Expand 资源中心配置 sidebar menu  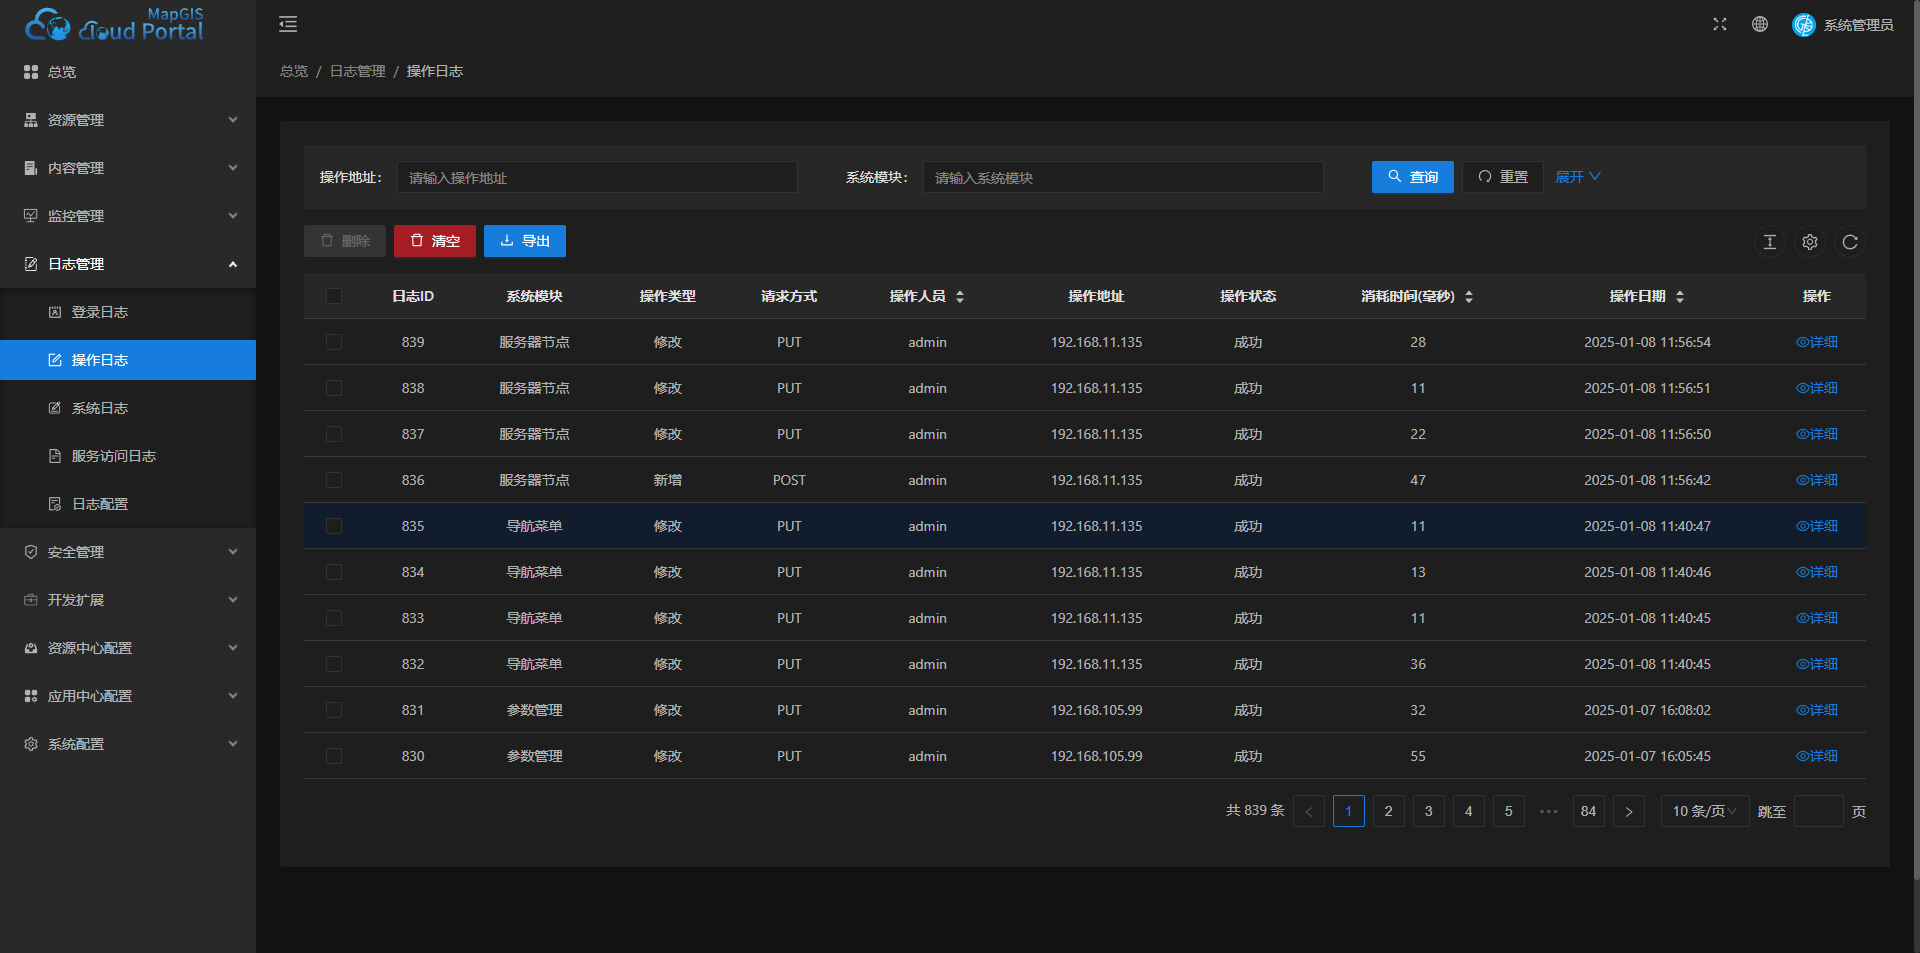128,648
